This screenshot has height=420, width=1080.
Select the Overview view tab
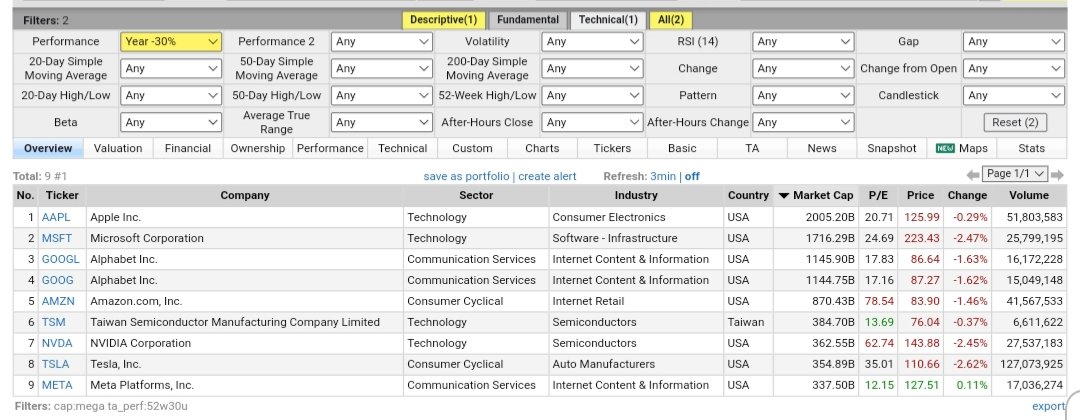[x=48, y=148]
